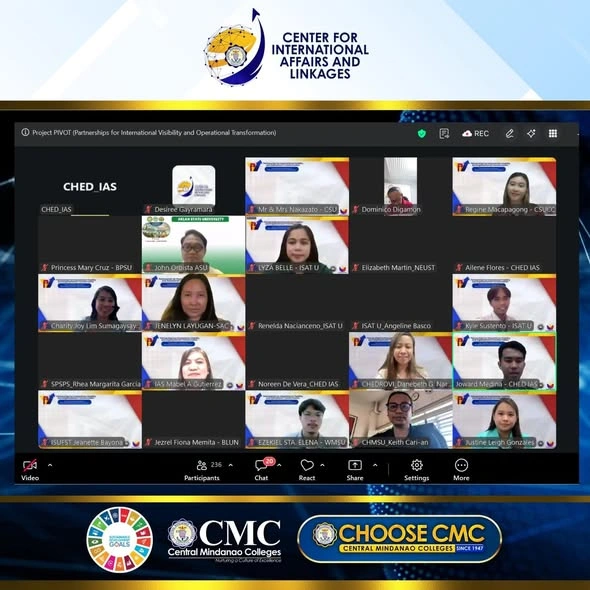Select Justine Leigh Gonzales video tile
Screen dimensions: 590x590
(504, 419)
